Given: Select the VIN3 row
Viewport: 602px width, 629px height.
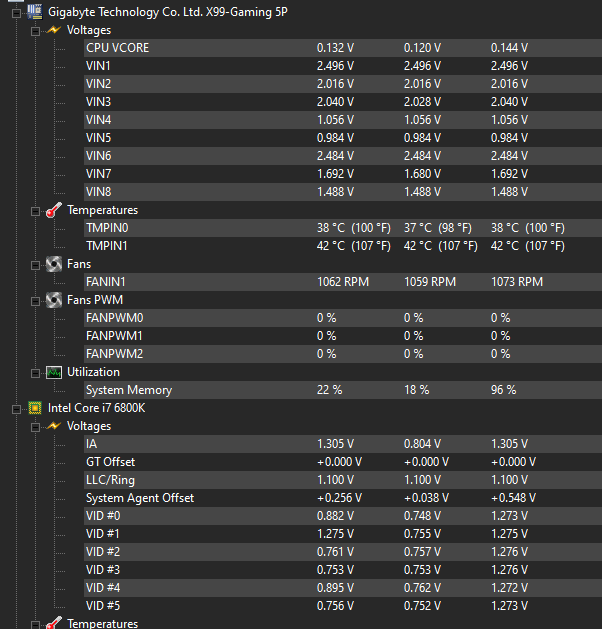Looking at the screenshot, I should [x=343, y=102].
